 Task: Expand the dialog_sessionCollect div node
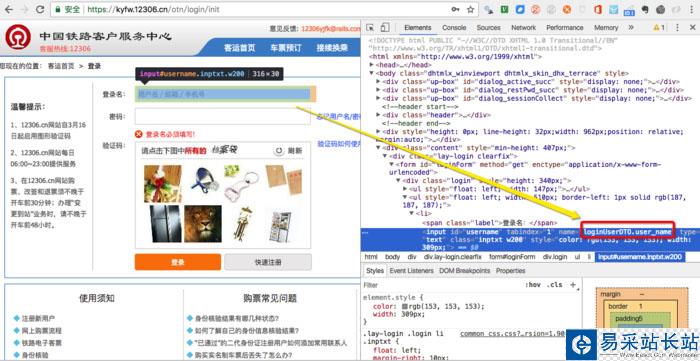pos(379,98)
